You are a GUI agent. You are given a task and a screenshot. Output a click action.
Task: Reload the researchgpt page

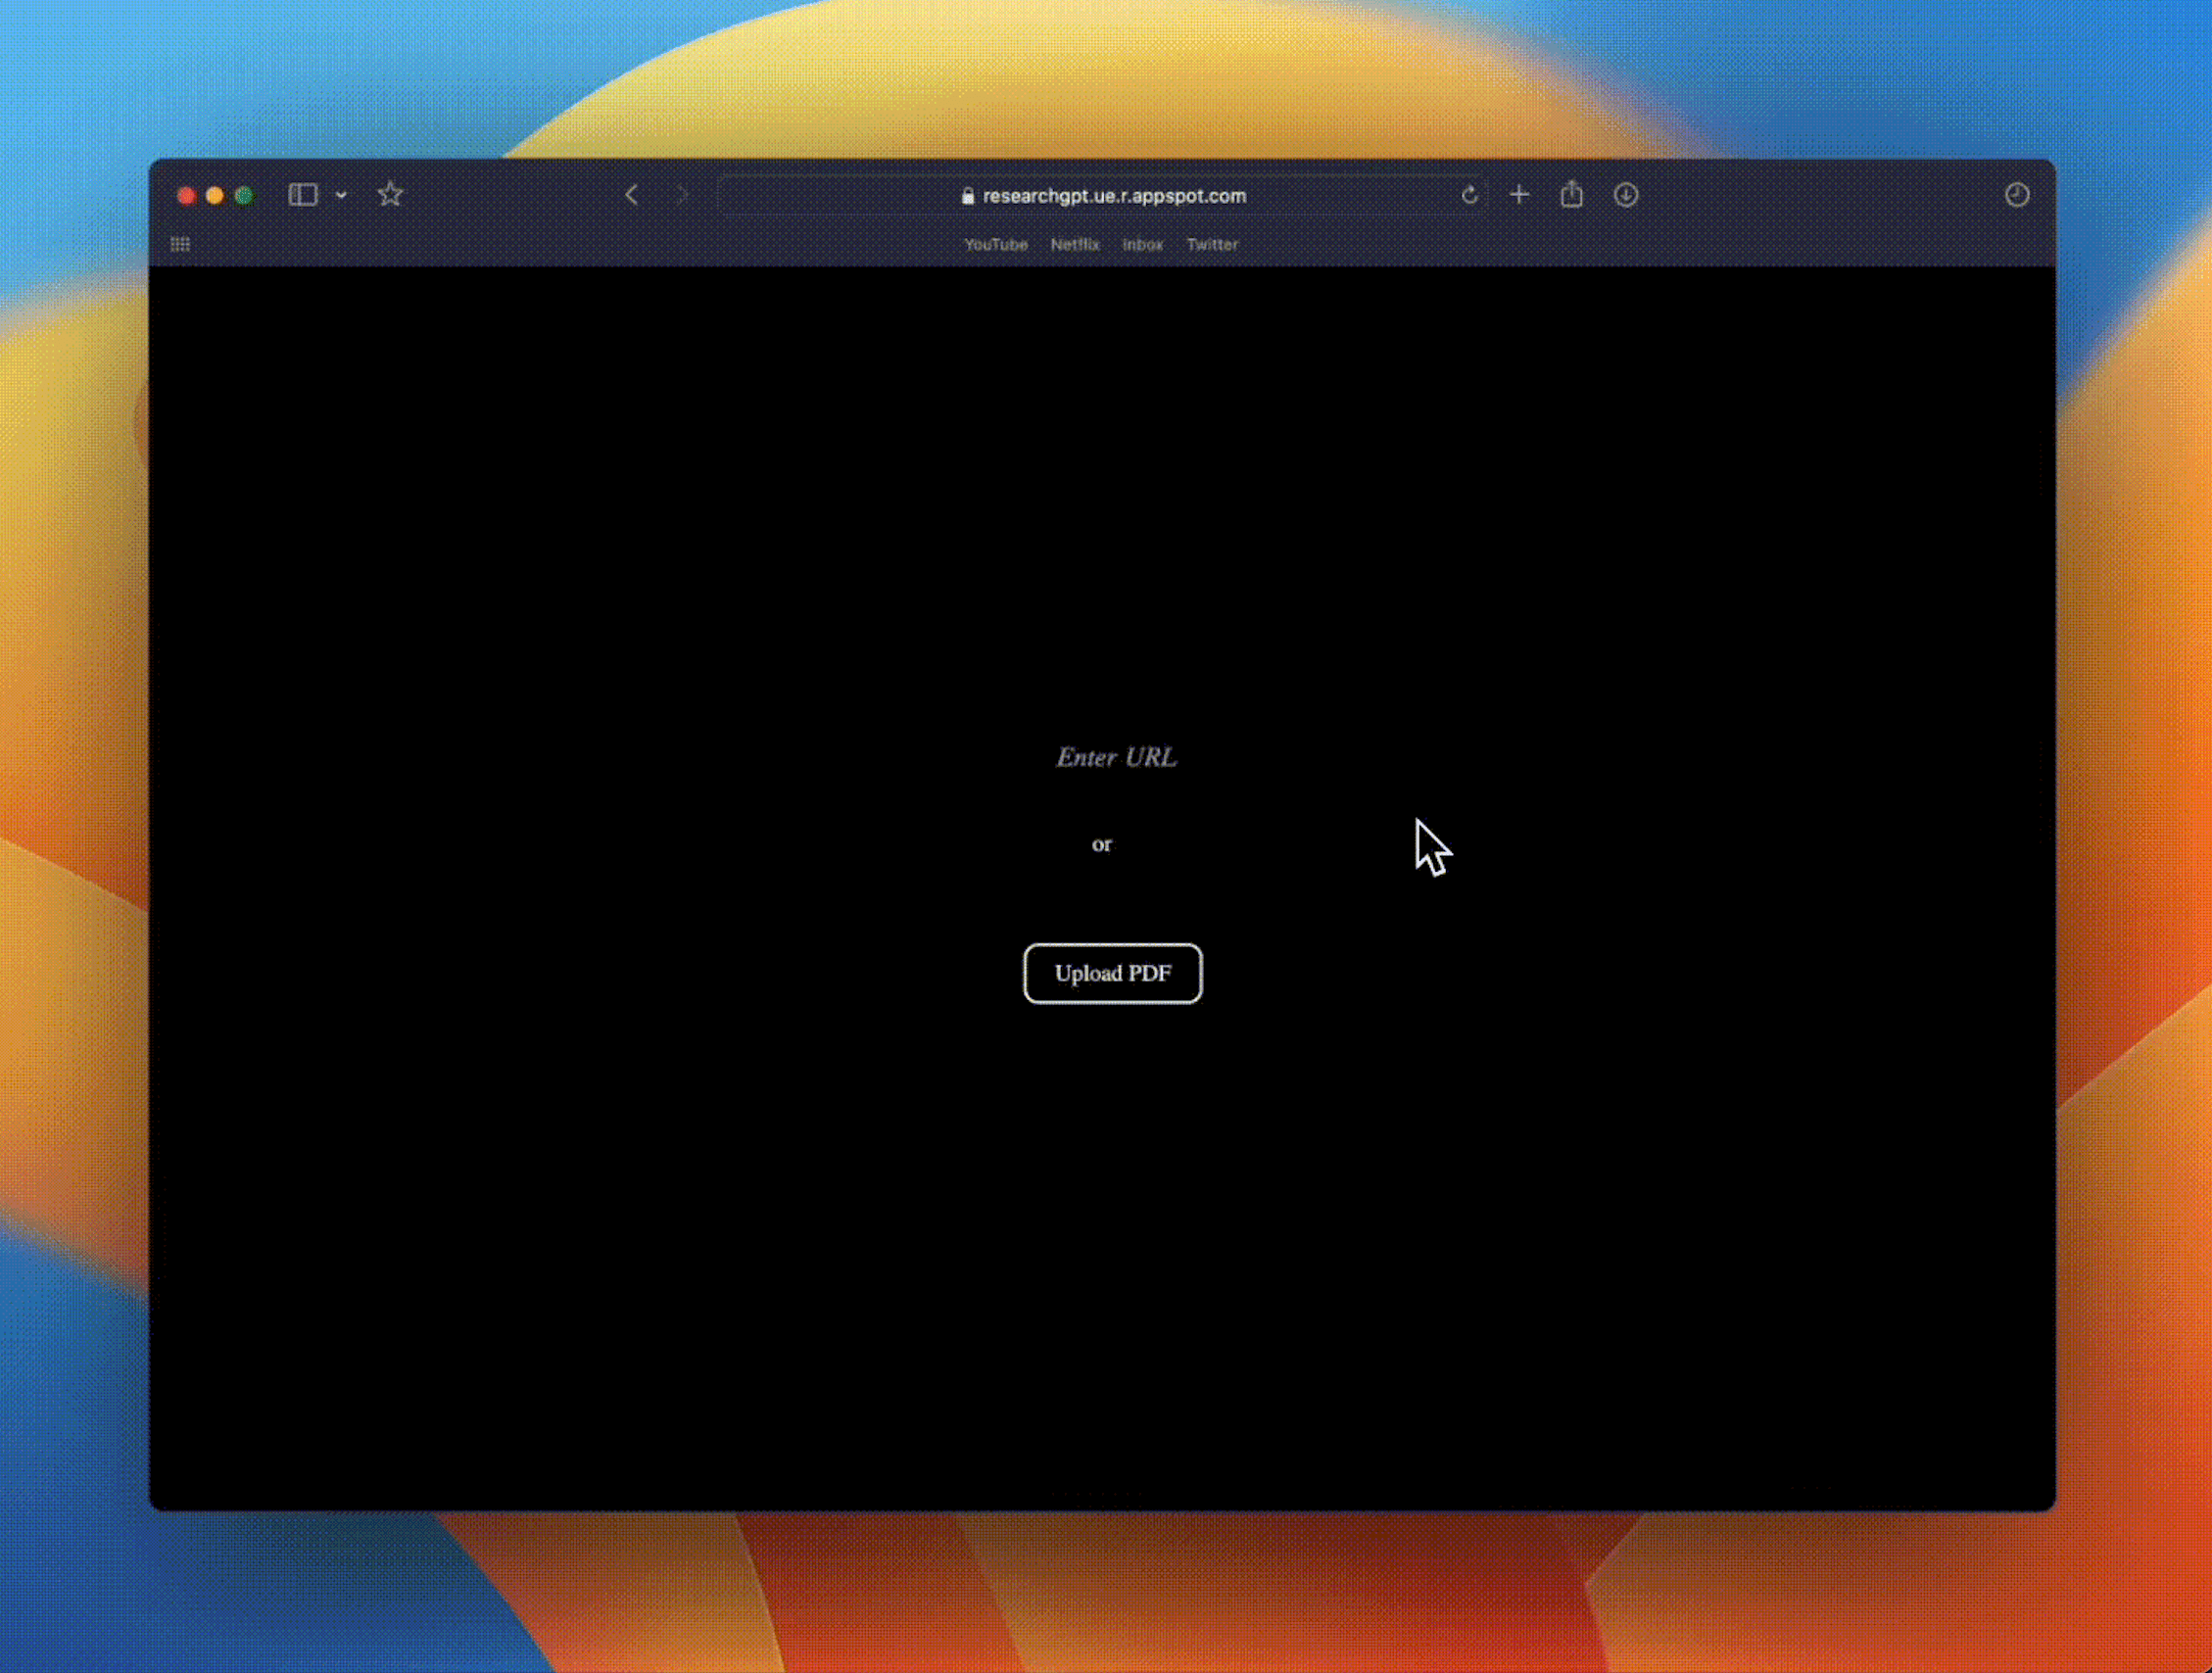(1469, 195)
